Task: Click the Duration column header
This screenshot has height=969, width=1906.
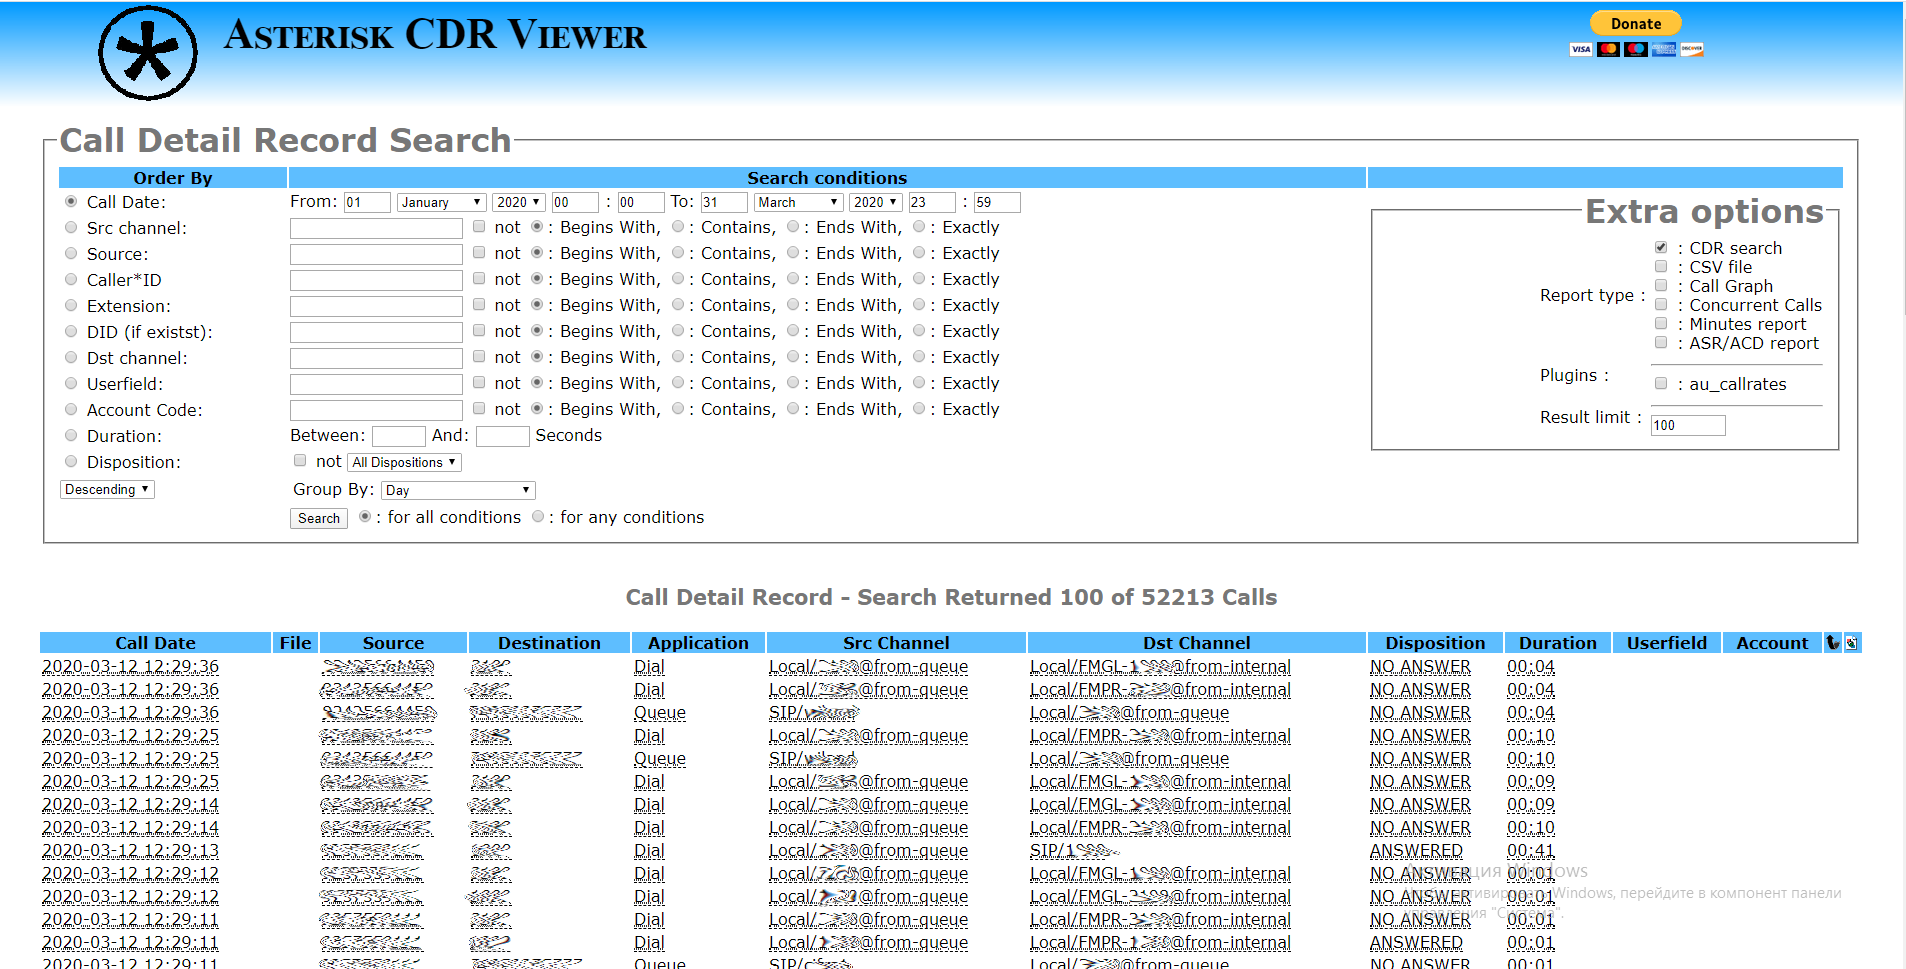Action: (x=1558, y=643)
